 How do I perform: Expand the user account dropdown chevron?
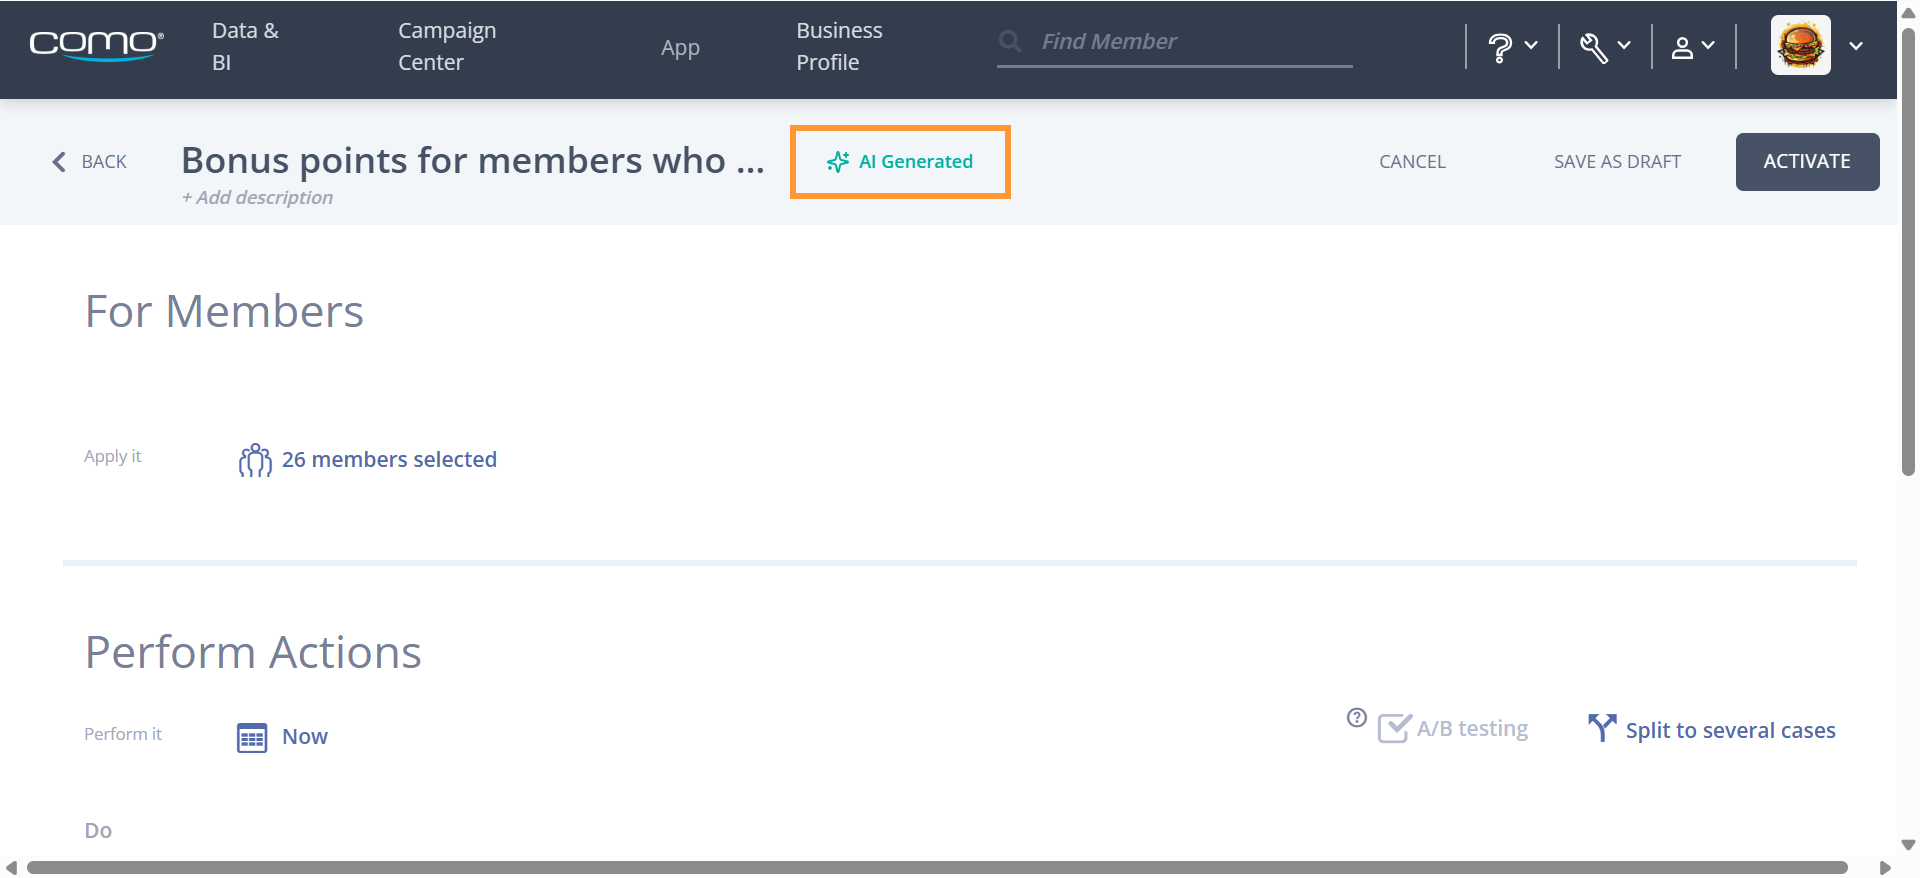pos(1708,45)
